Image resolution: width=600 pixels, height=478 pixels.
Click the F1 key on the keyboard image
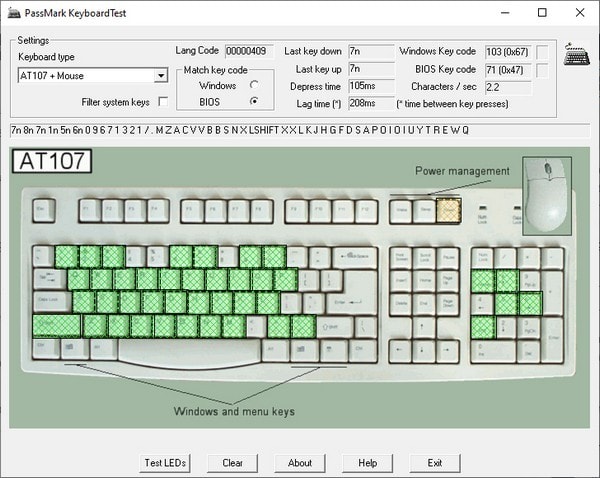pyautogui.click(x=90, y=210)
